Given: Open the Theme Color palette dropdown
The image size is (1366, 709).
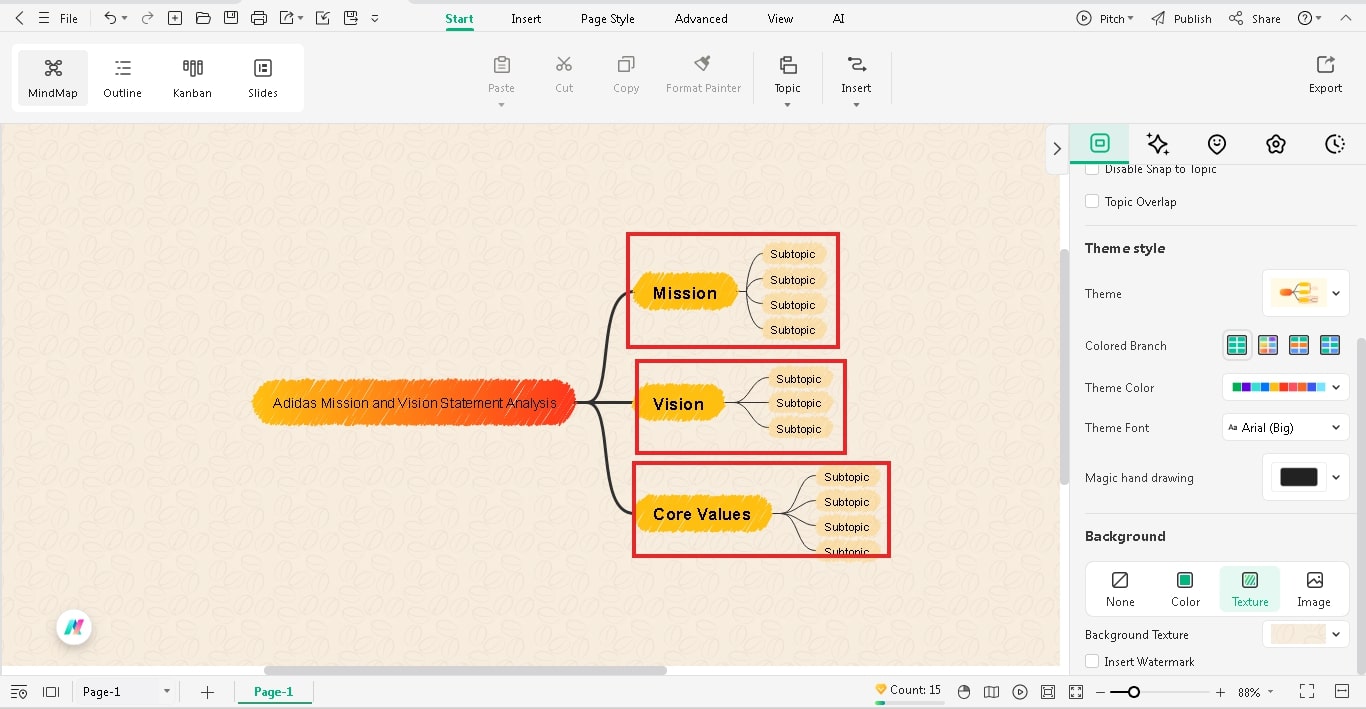Looking at the screenshot, I should coord(1286,387).
